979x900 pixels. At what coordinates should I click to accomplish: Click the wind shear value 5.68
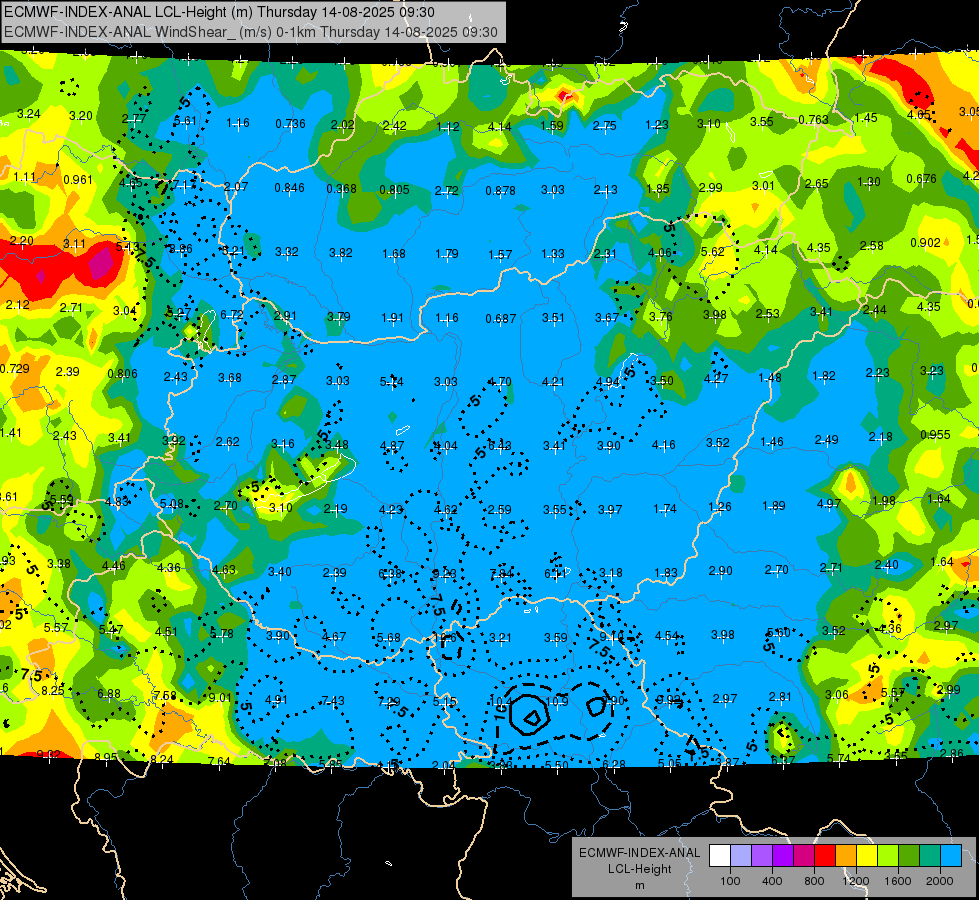389,638
